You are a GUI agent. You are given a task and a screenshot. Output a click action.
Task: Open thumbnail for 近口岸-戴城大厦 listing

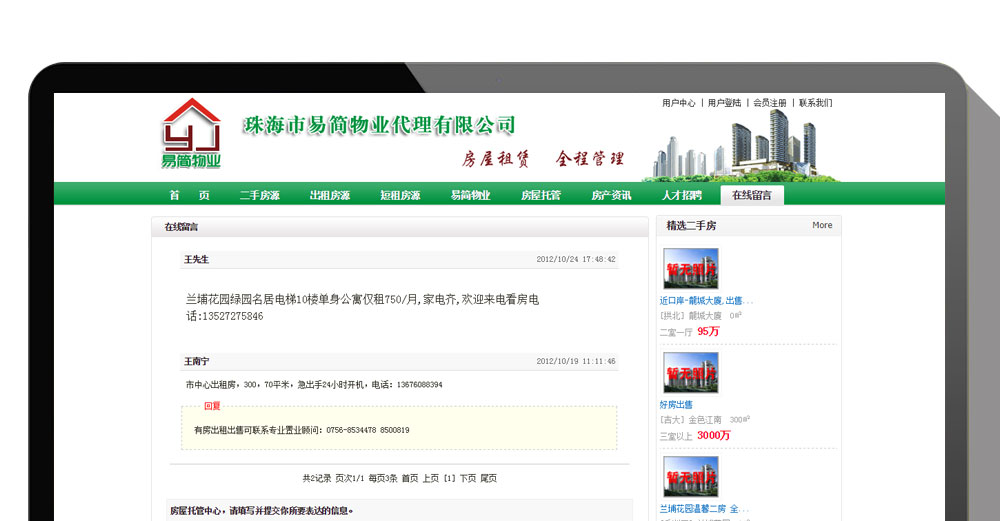point(691,269)
